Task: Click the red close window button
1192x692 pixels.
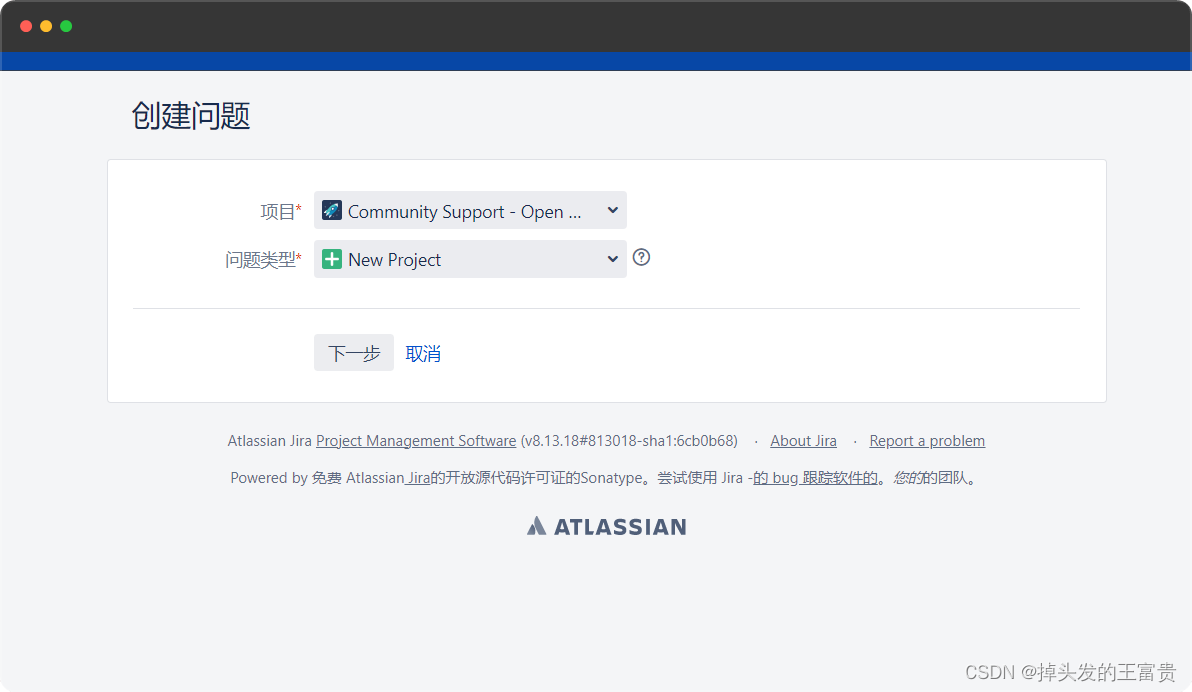Action: pyautogui.click(x=26, y=26)
